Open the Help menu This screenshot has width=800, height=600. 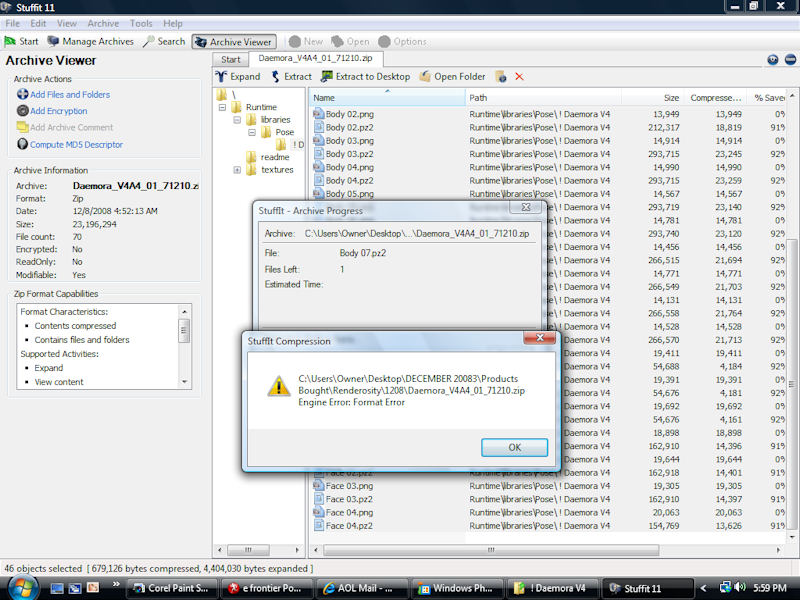tap(172, 23)
